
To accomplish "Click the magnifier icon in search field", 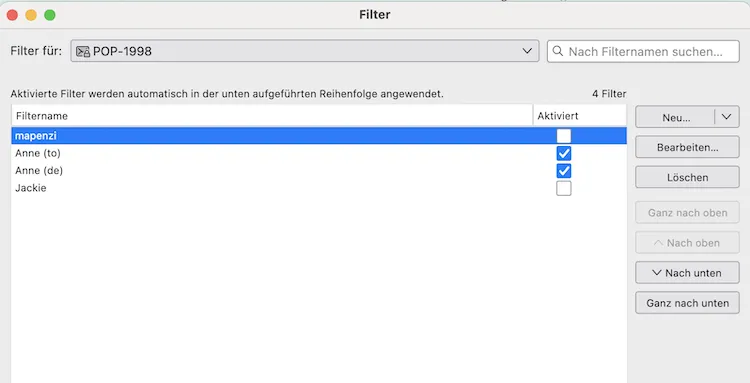I will click(558, 51).
